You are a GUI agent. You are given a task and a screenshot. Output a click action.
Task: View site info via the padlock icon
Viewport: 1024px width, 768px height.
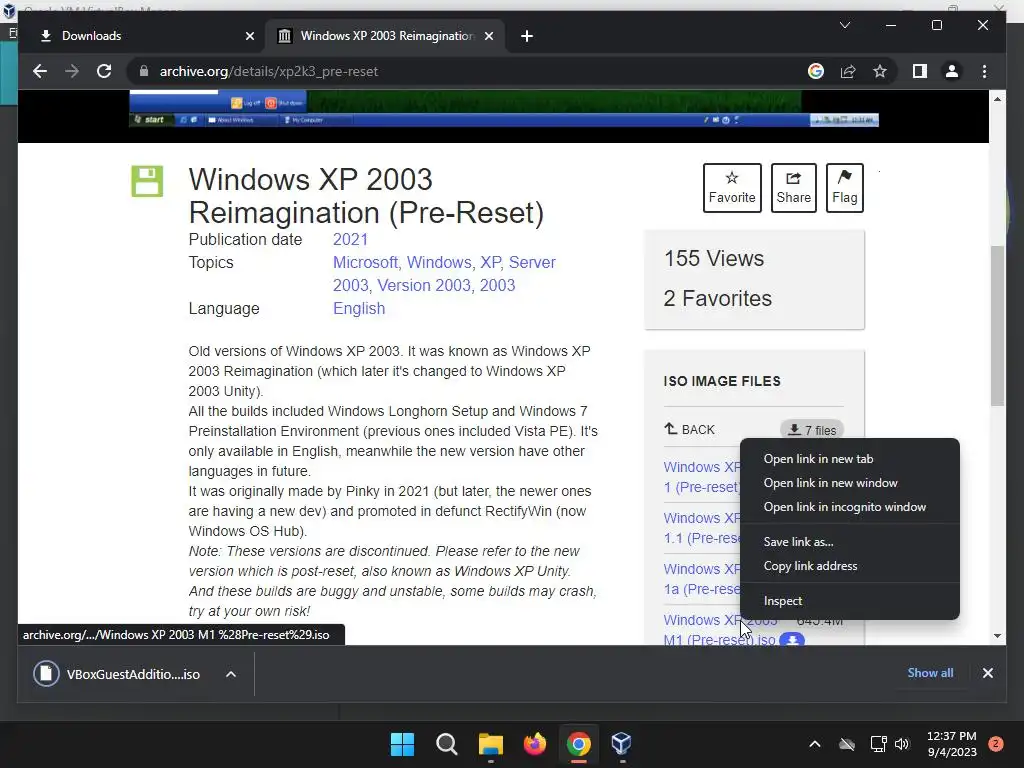pyautogui.click(x=144, y=71)
